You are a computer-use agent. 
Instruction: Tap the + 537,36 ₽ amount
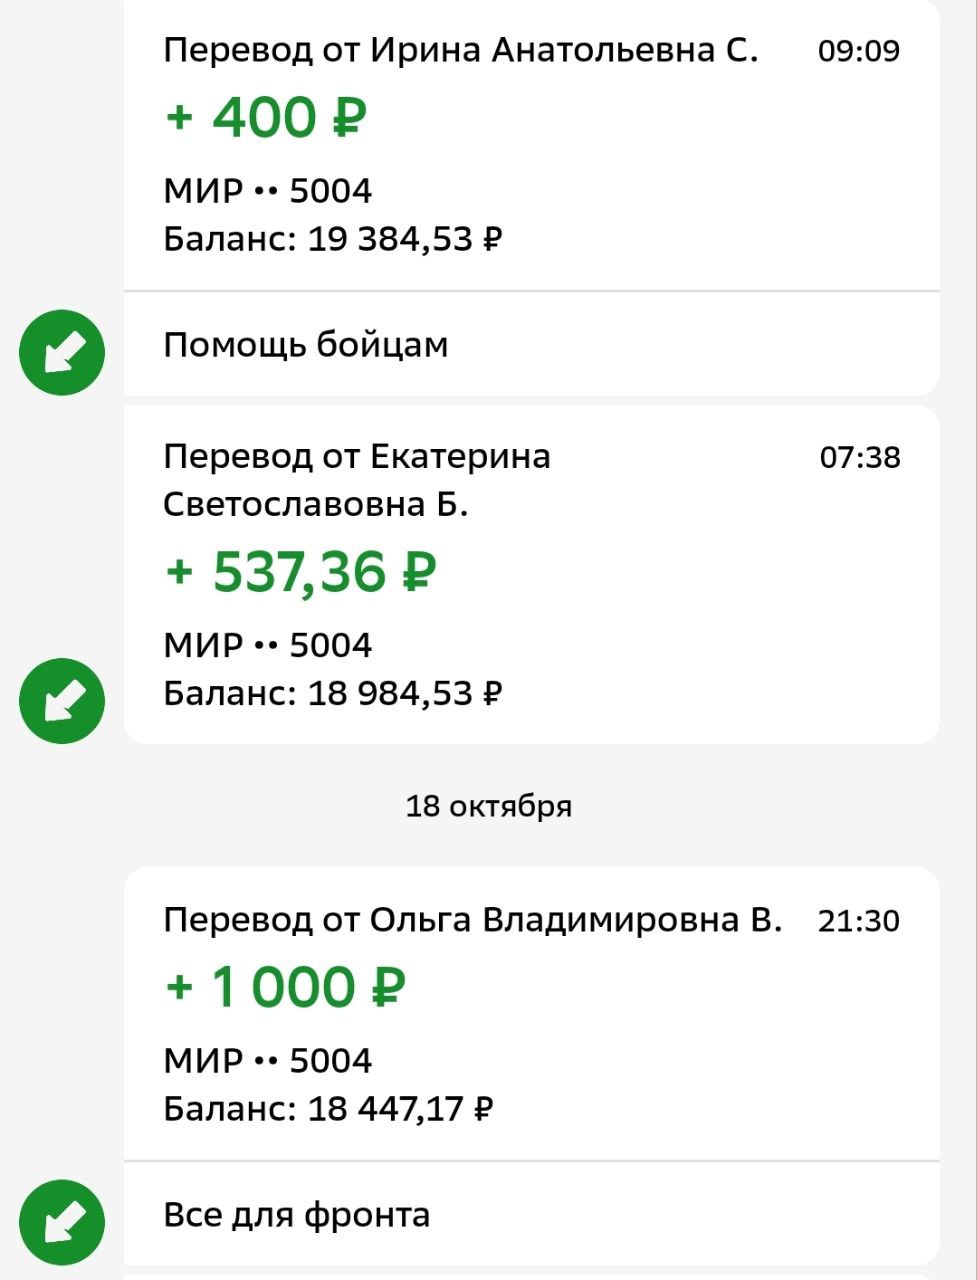[x=300, y=572]
